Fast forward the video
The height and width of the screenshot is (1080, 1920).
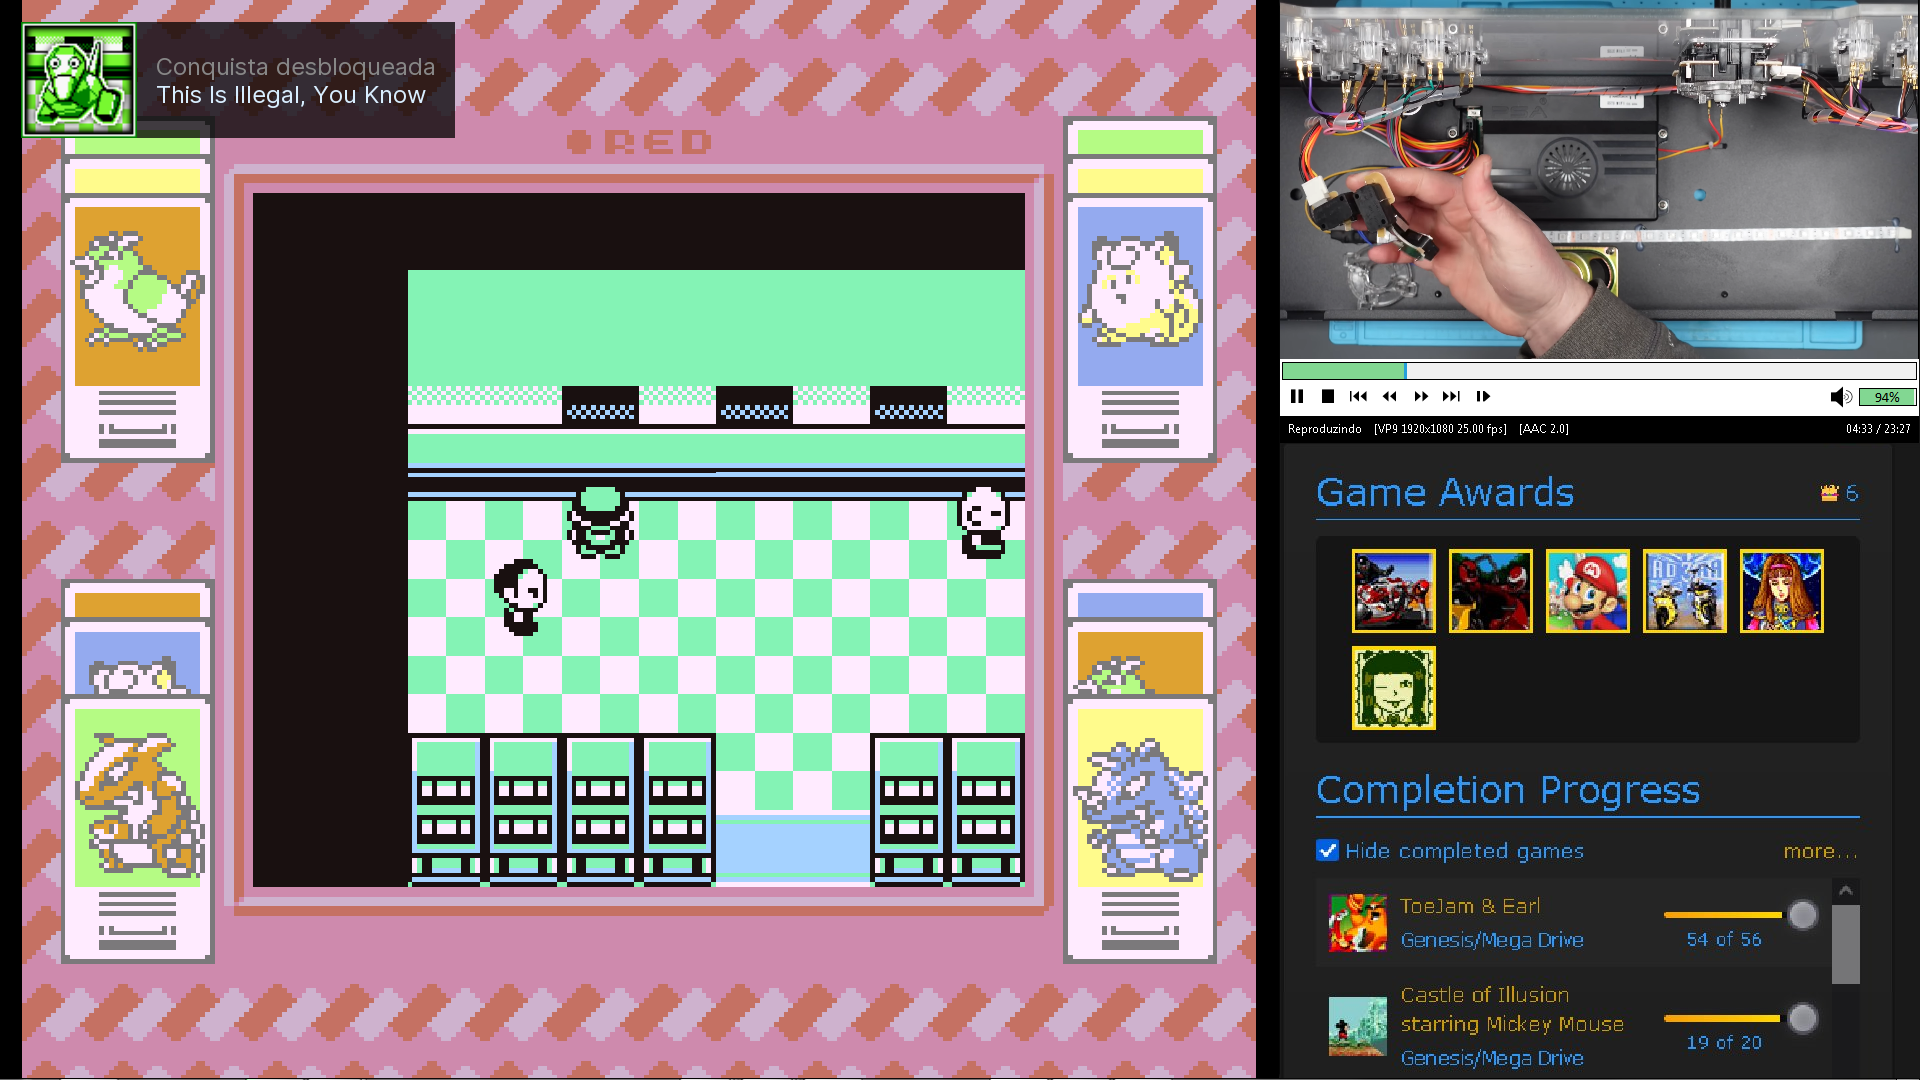pos(1421,397)
